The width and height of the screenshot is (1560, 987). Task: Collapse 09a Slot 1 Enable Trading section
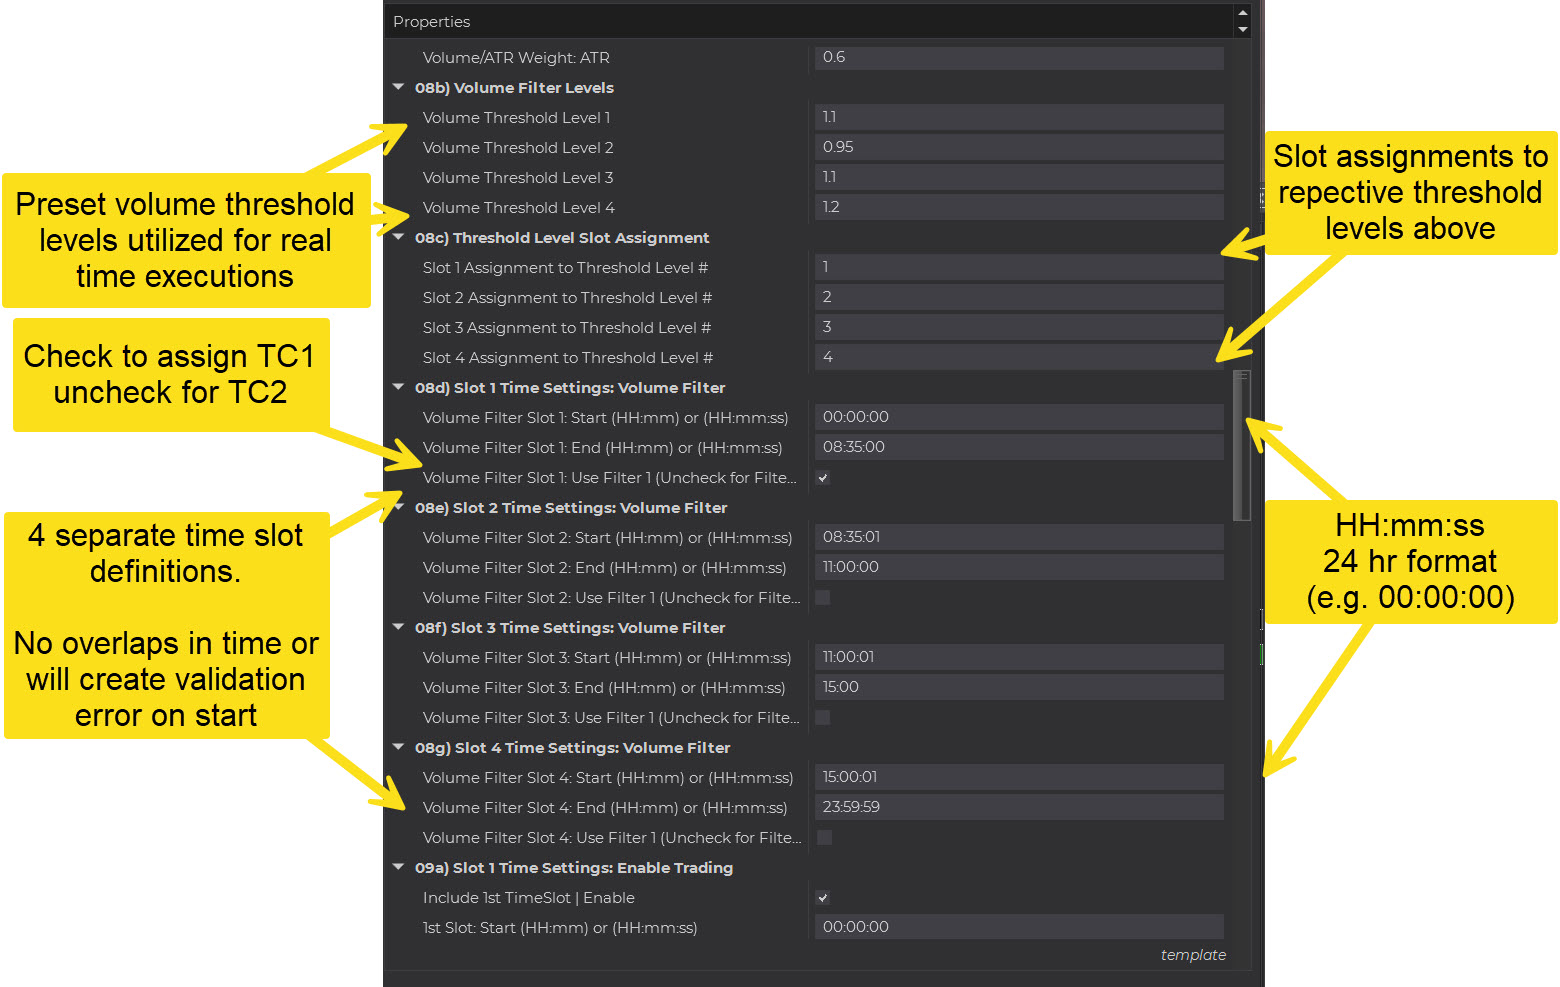[x=399, y=868]
